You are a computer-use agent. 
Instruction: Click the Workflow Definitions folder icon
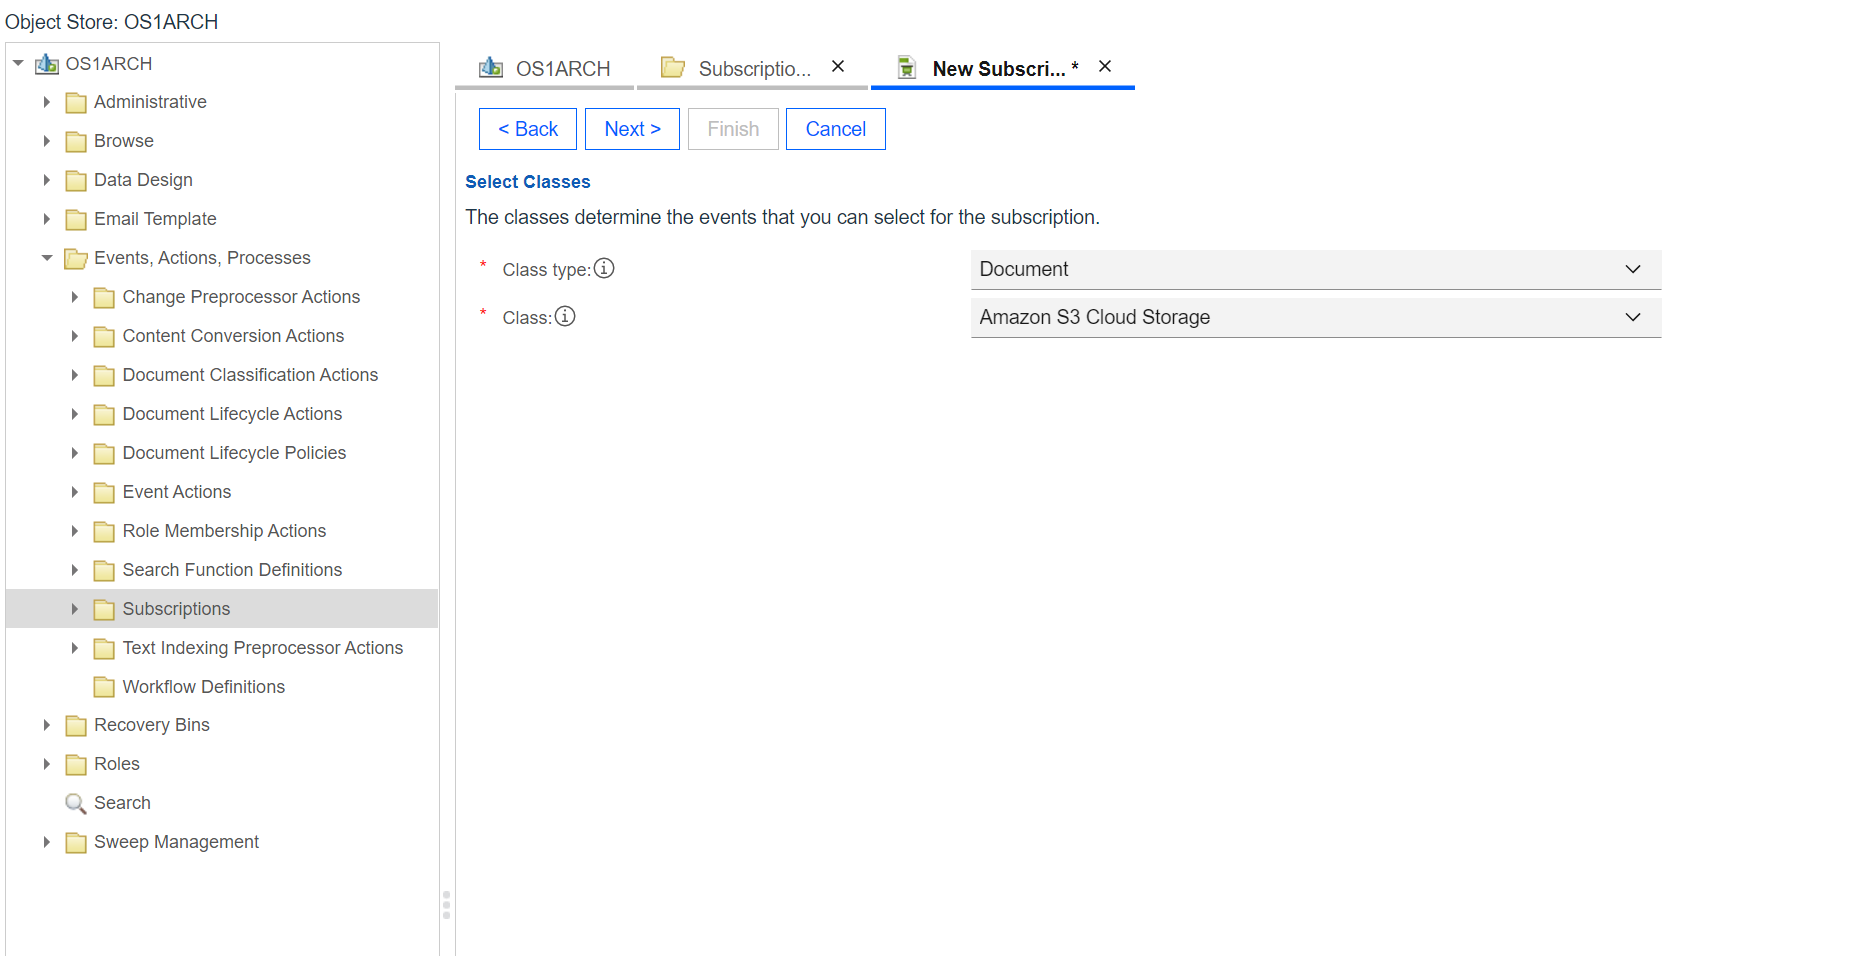(x=104, y=687)
